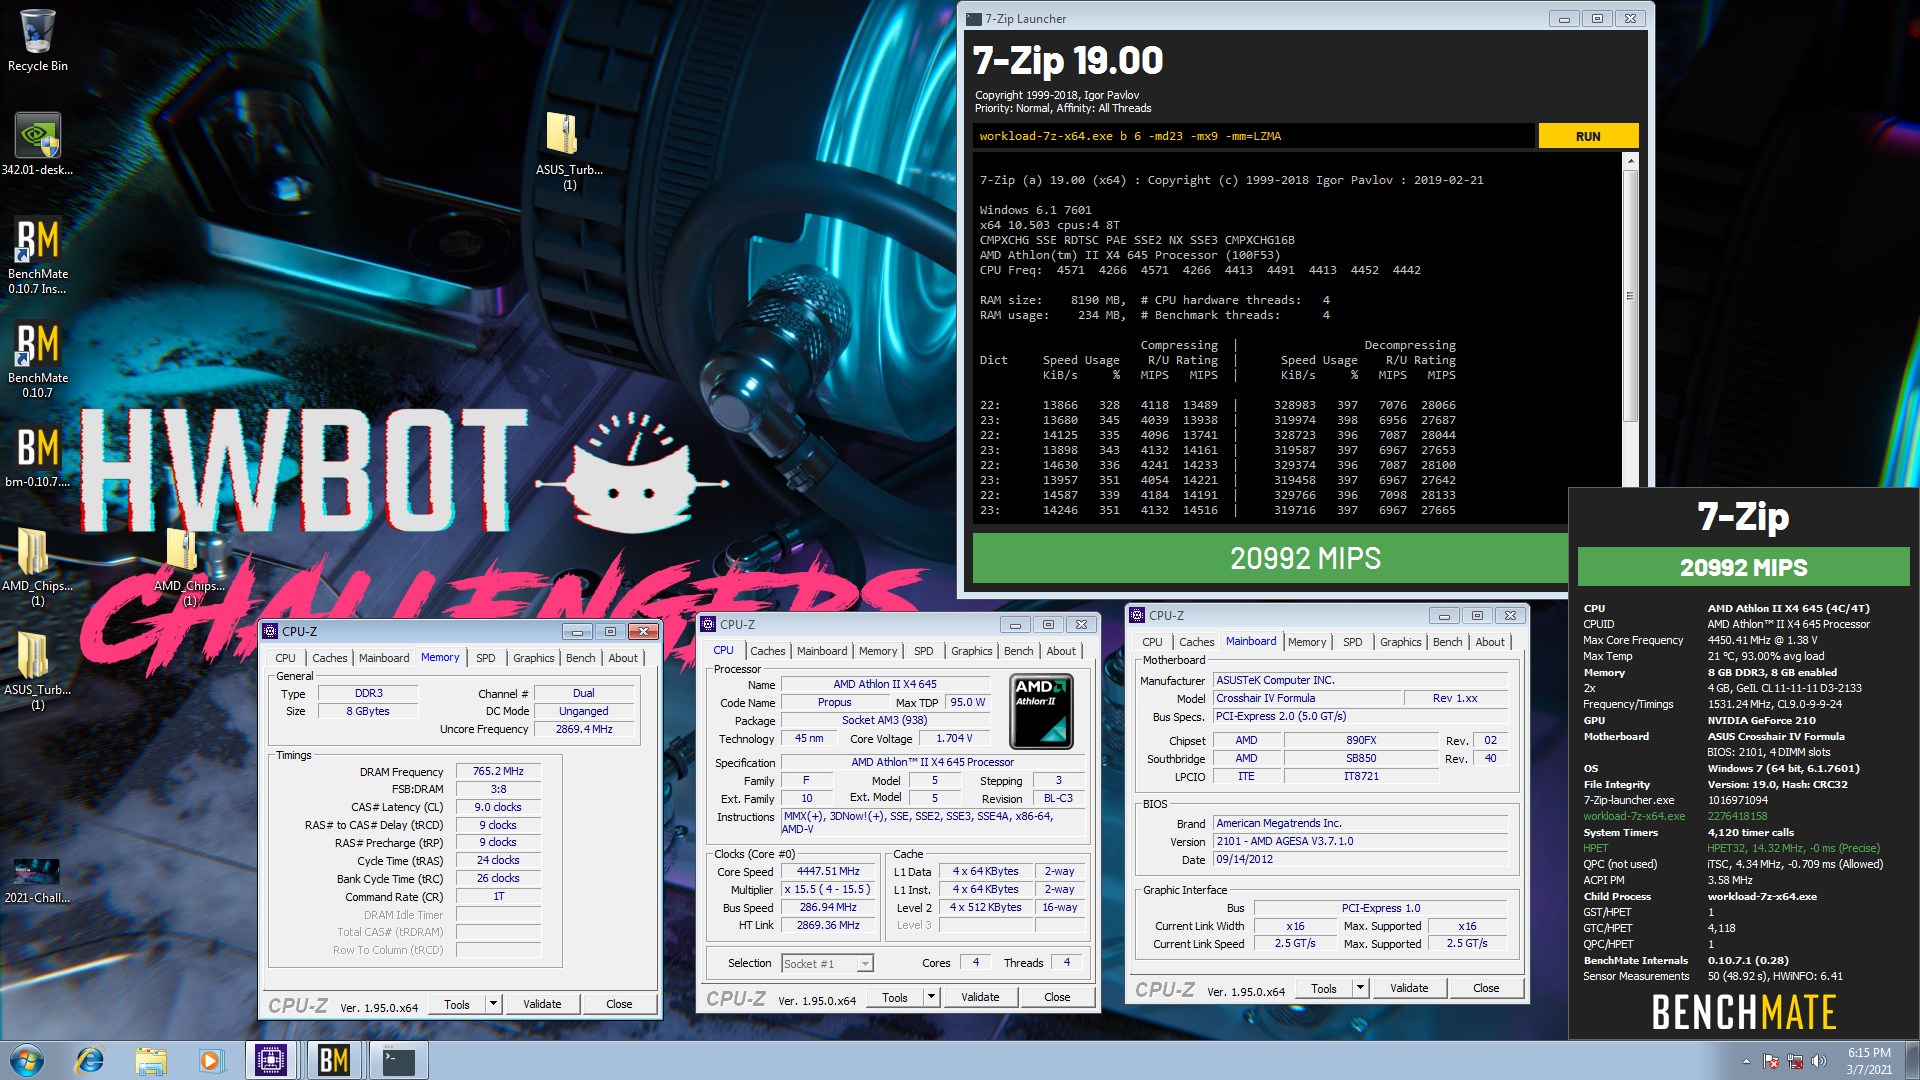1920x1080 pixels.
Task: Click the 7-Zip Launcher title bar icon
Action: 974,18
